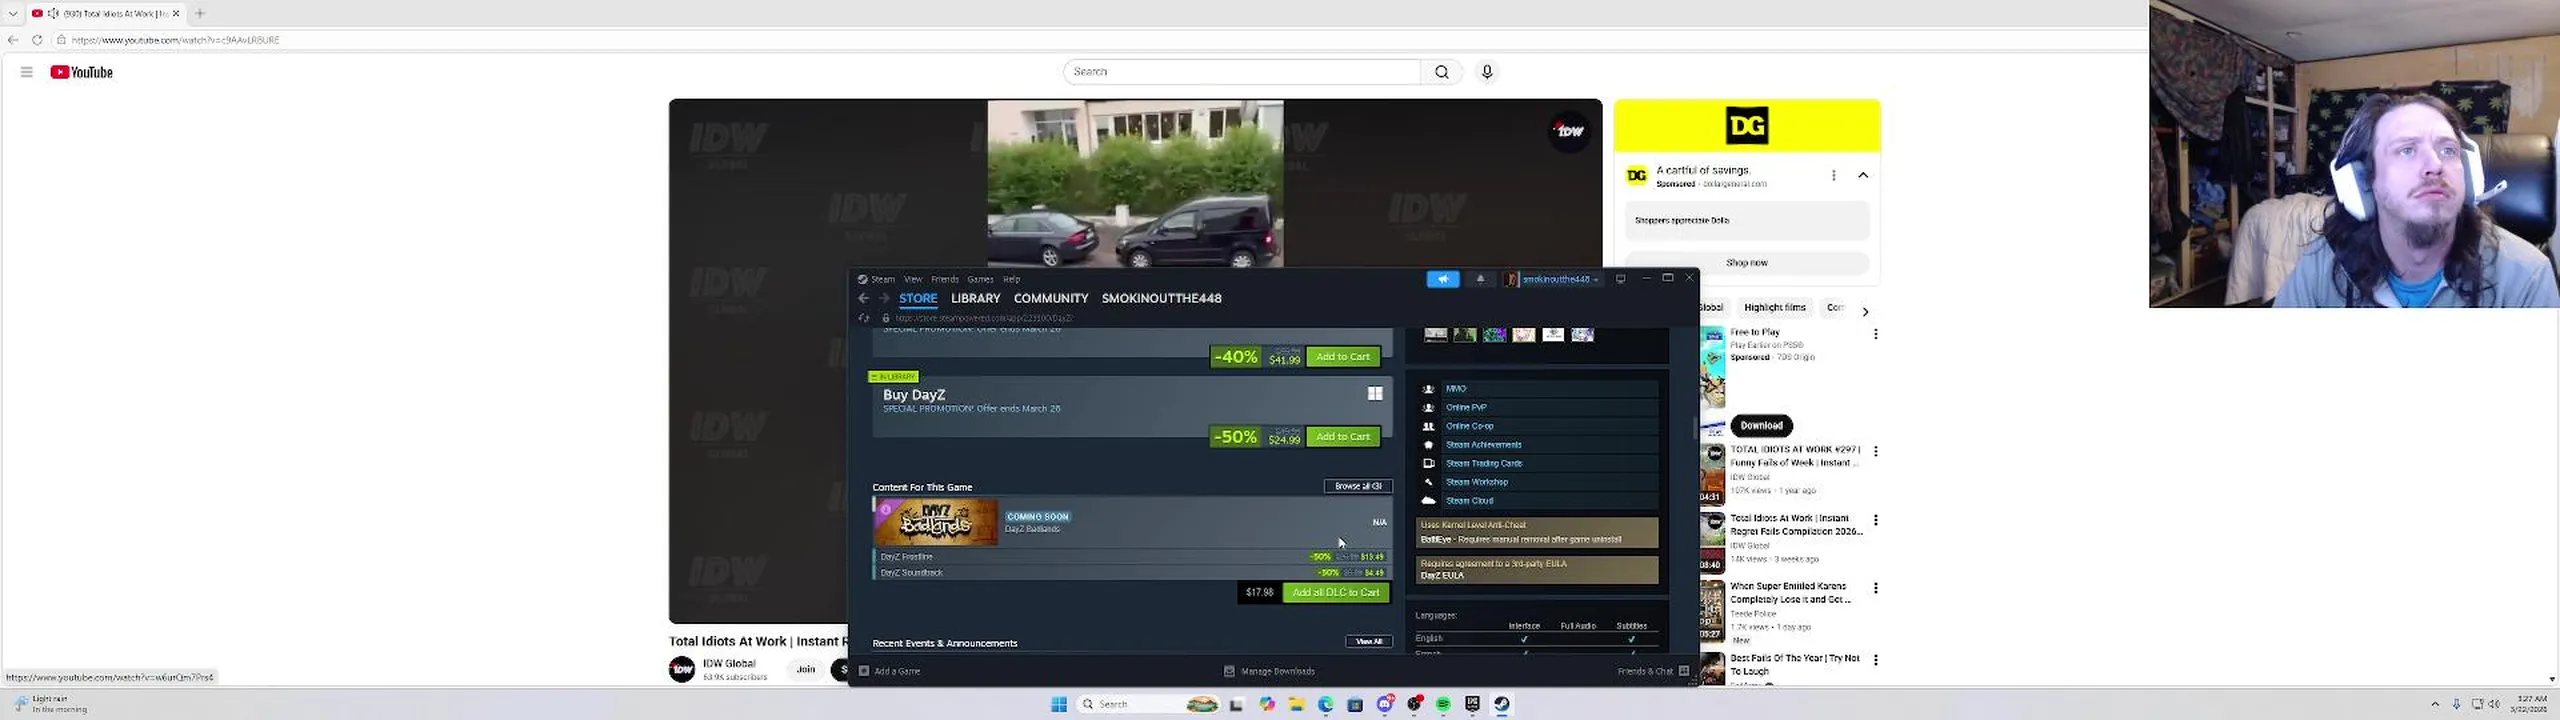Launch File Explorer from the taskbar

[1297, 704]
